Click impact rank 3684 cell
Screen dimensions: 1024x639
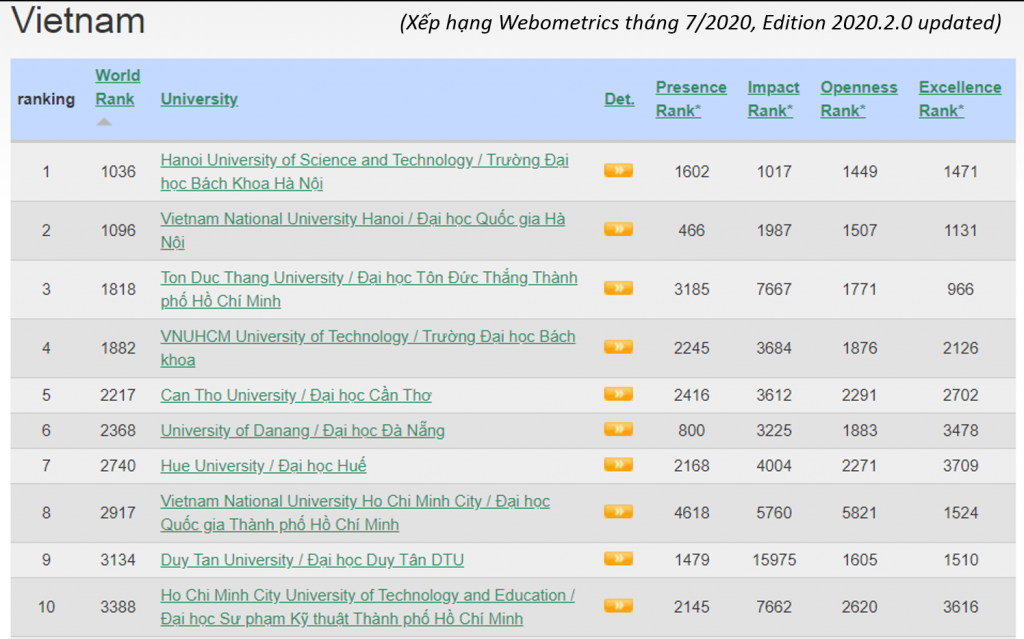pos(774,348)
